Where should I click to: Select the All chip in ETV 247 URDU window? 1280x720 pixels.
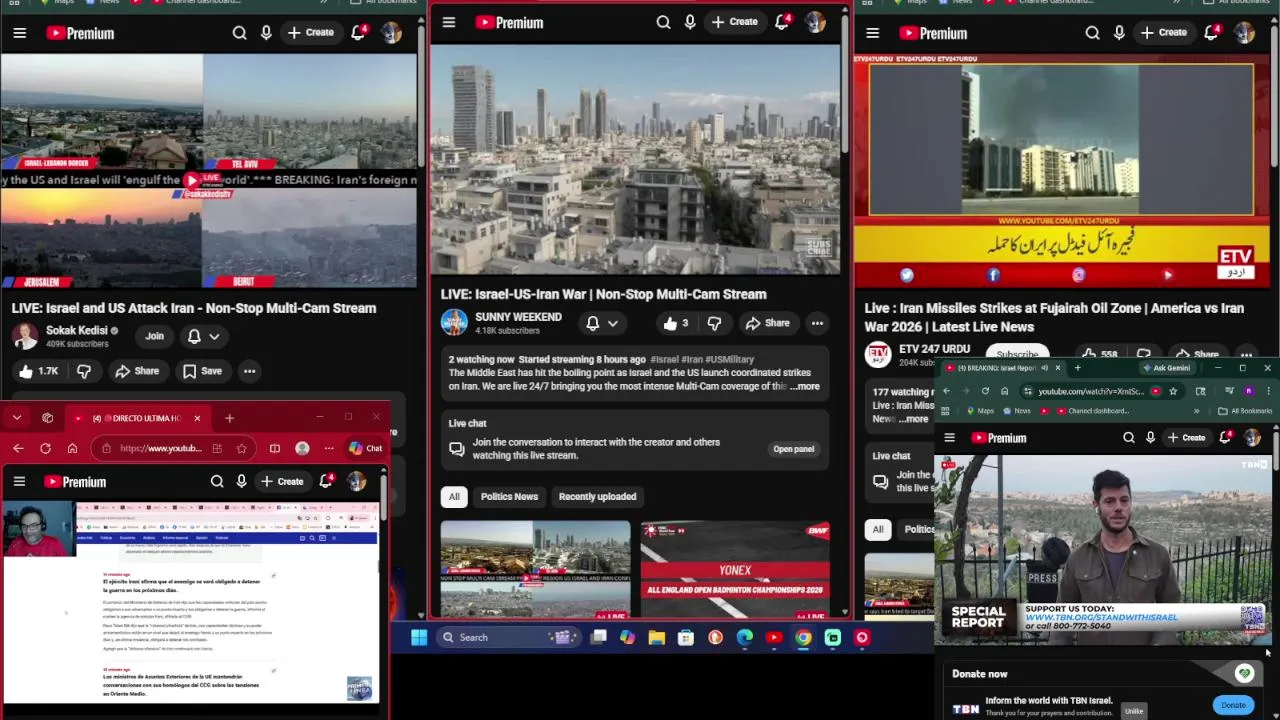click(x=877, y=529)
